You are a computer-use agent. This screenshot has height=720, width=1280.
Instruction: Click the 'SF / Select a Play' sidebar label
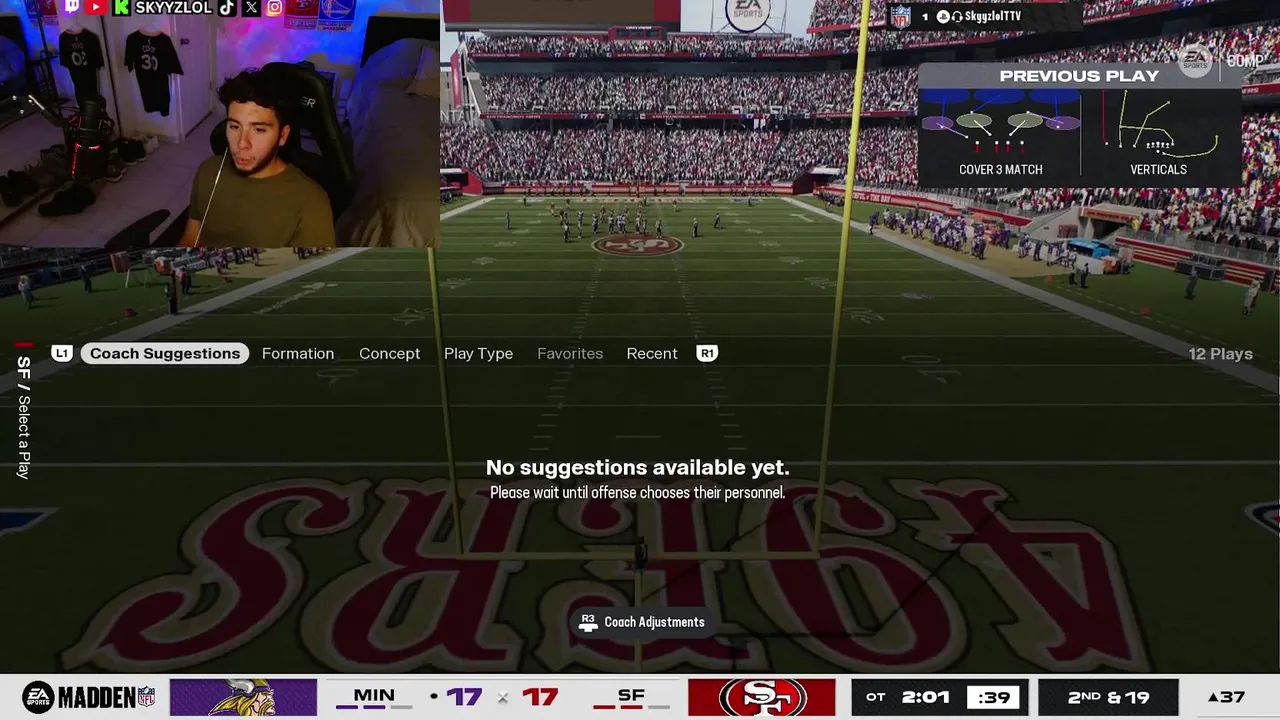click(24, 417)
